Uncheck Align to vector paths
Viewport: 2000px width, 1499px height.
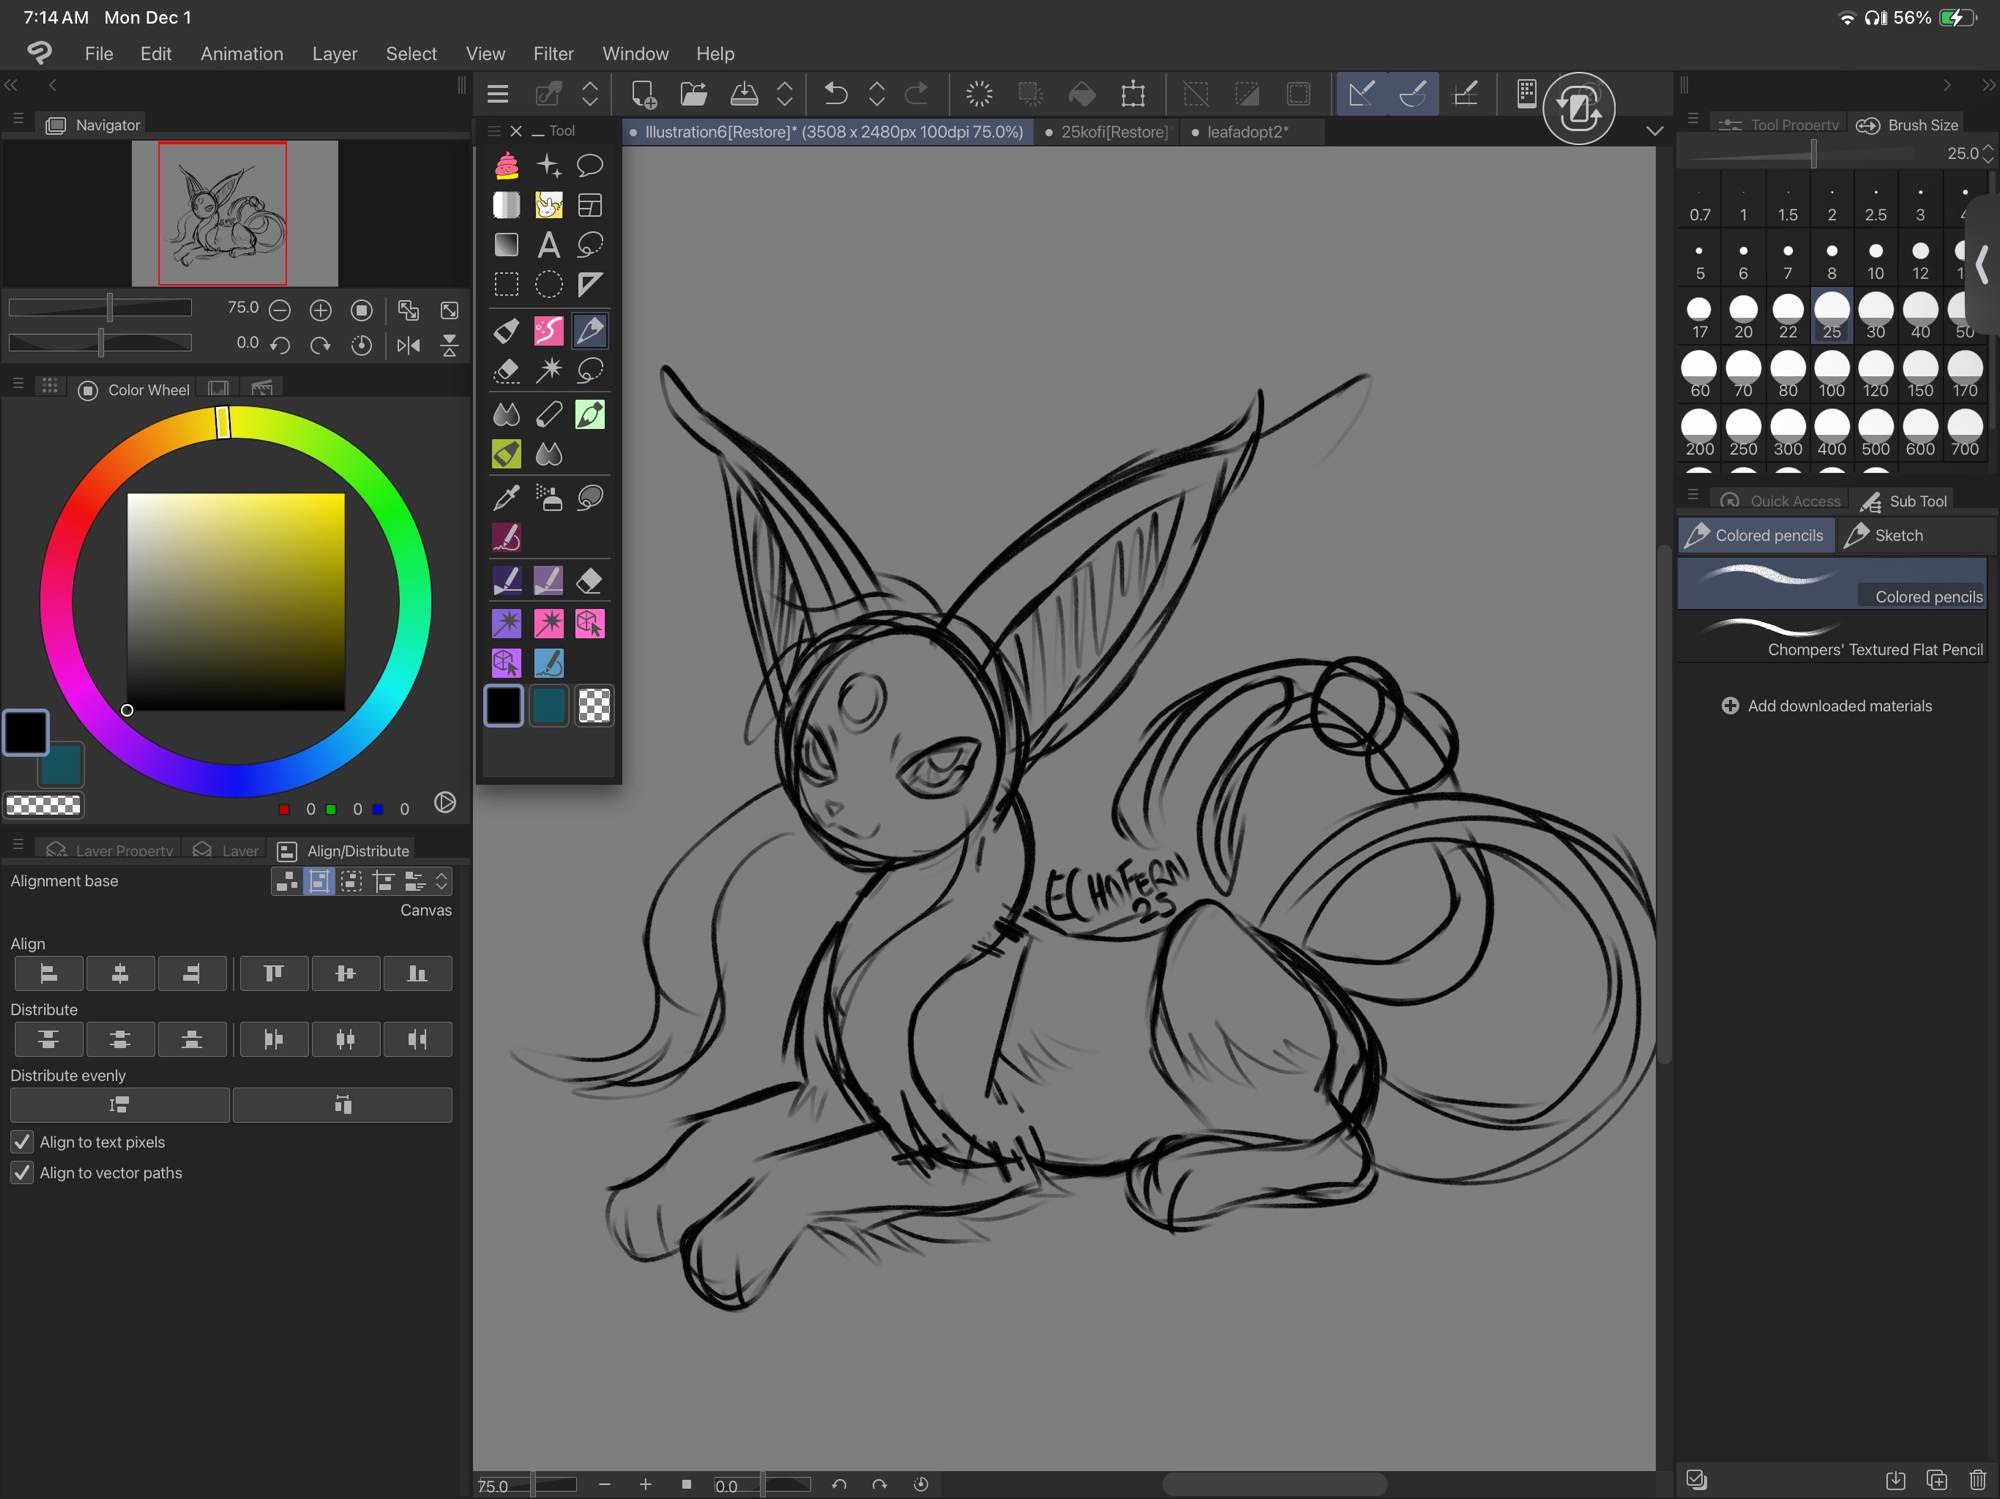click(x=22, y=1173)
